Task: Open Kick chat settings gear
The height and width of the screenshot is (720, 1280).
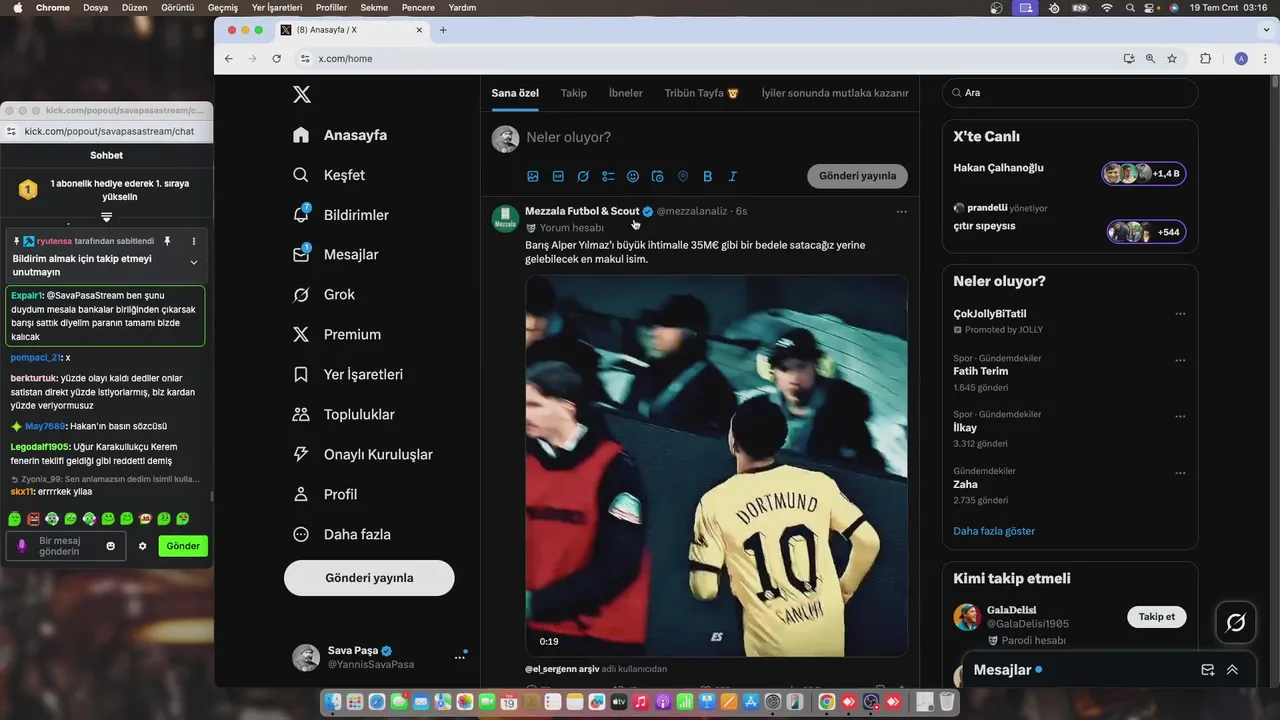Action: click(143, 546)
